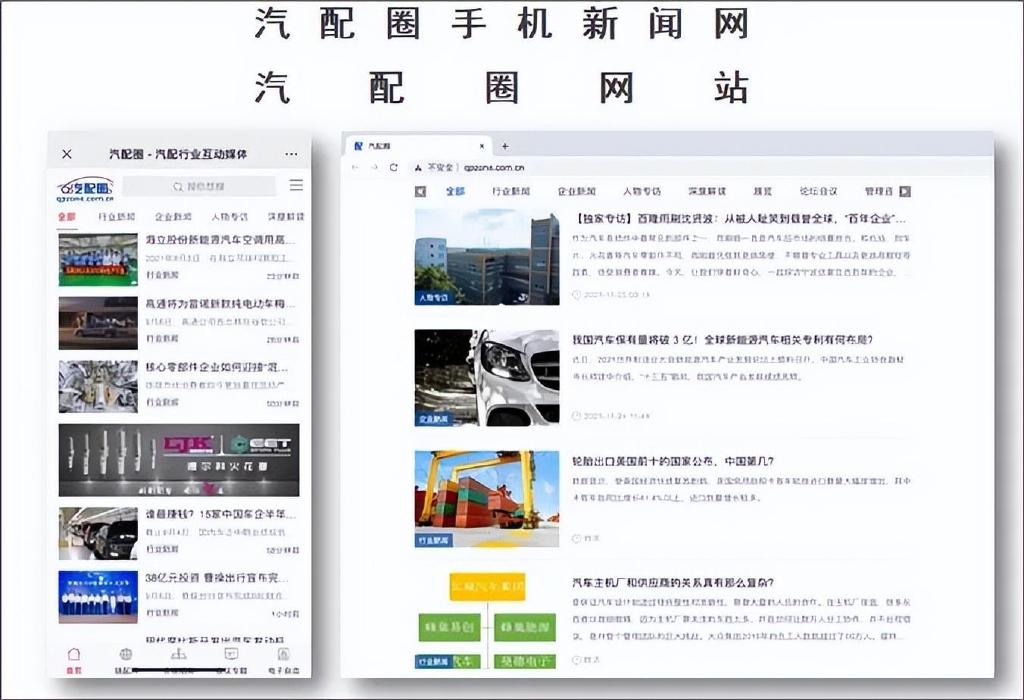Open mobile article starting with 核心零部件企业
Screen dimensions: 1024x700
(x=217, y=367)
